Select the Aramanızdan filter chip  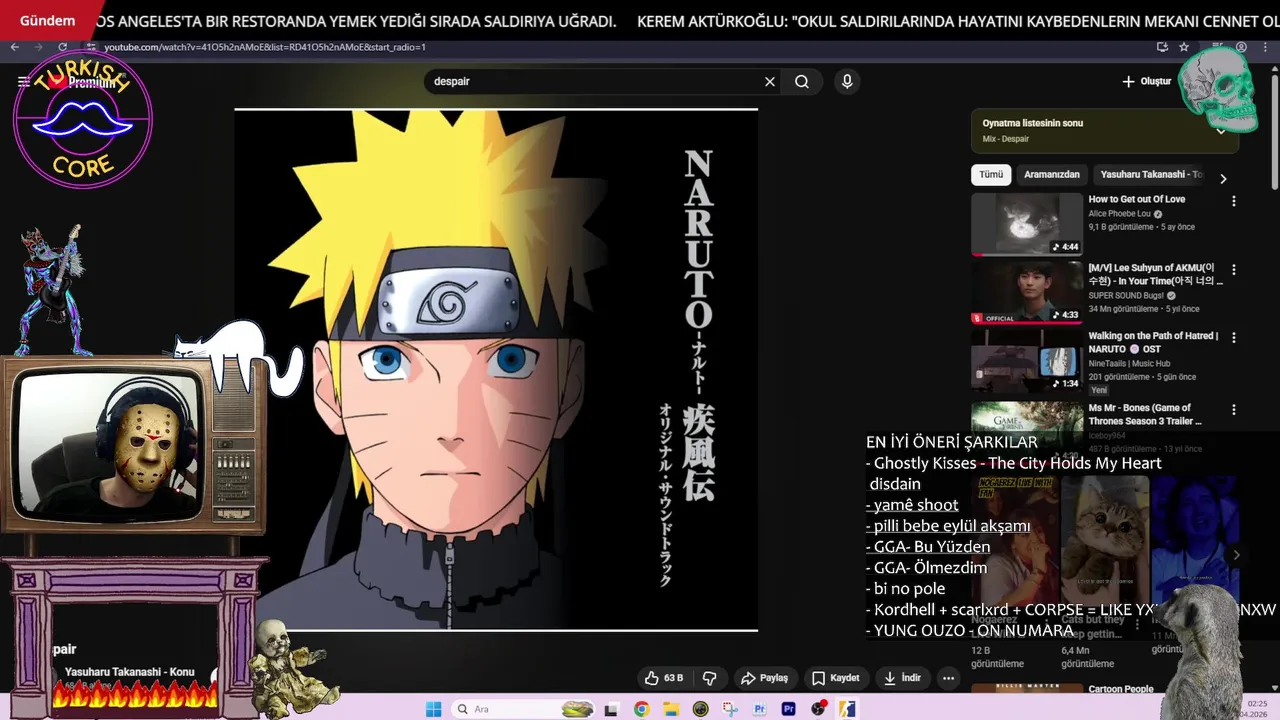click(1051, 175)
